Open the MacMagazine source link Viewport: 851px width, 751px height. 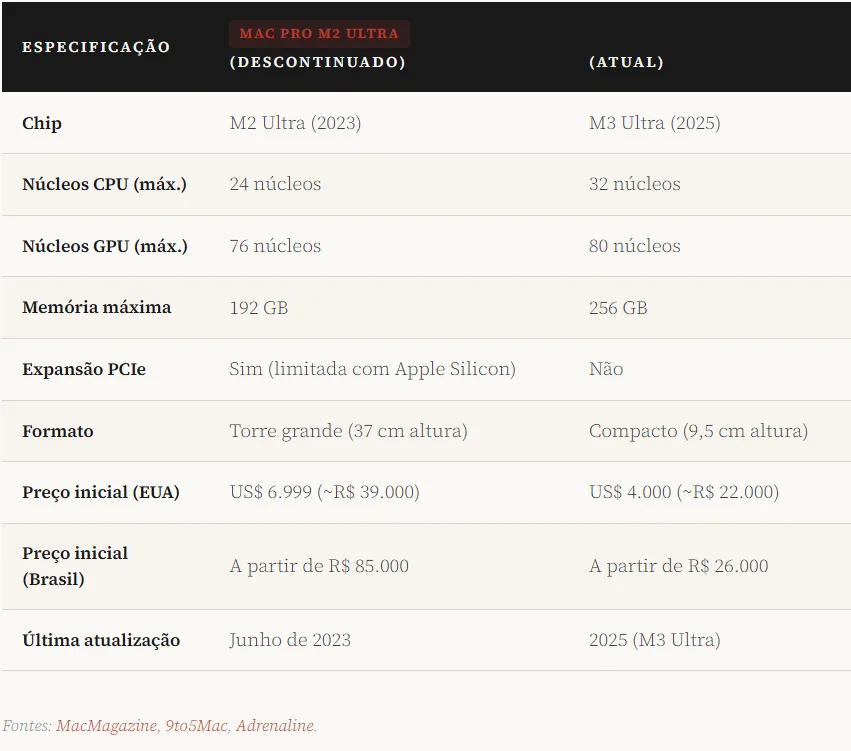105,726
